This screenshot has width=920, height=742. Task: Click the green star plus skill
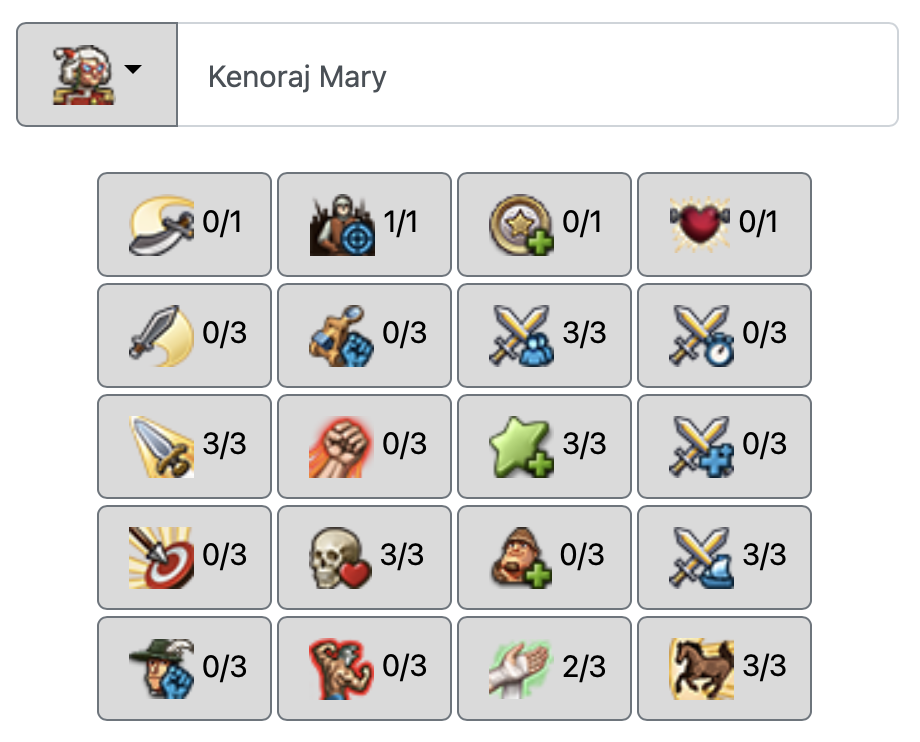pos(544,446)
